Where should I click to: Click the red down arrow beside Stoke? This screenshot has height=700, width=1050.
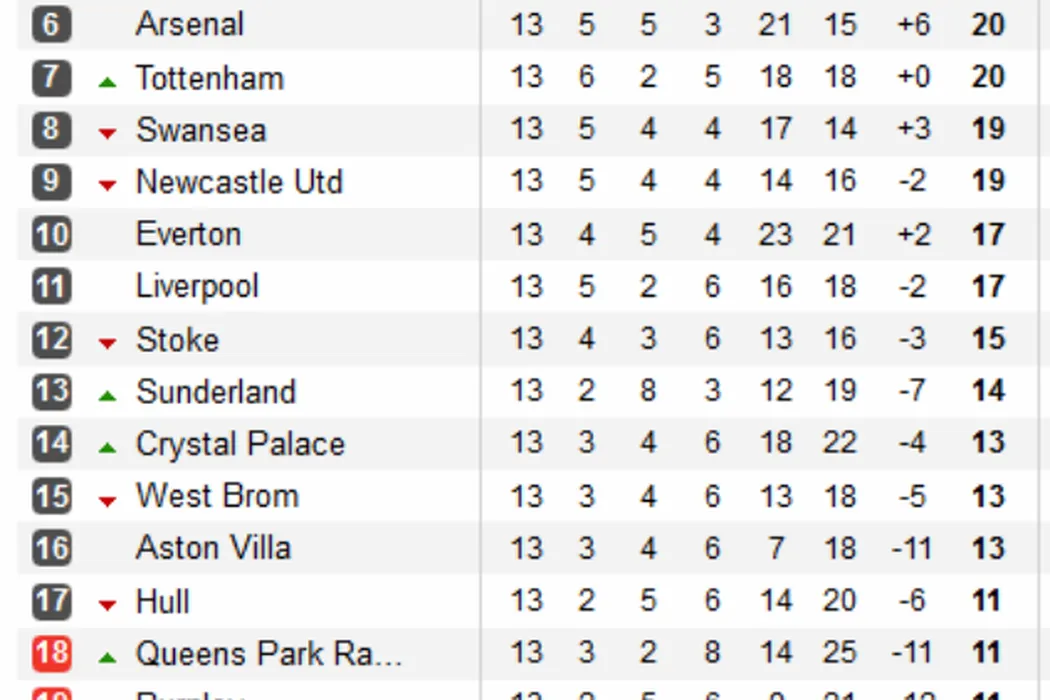point(108,344)
